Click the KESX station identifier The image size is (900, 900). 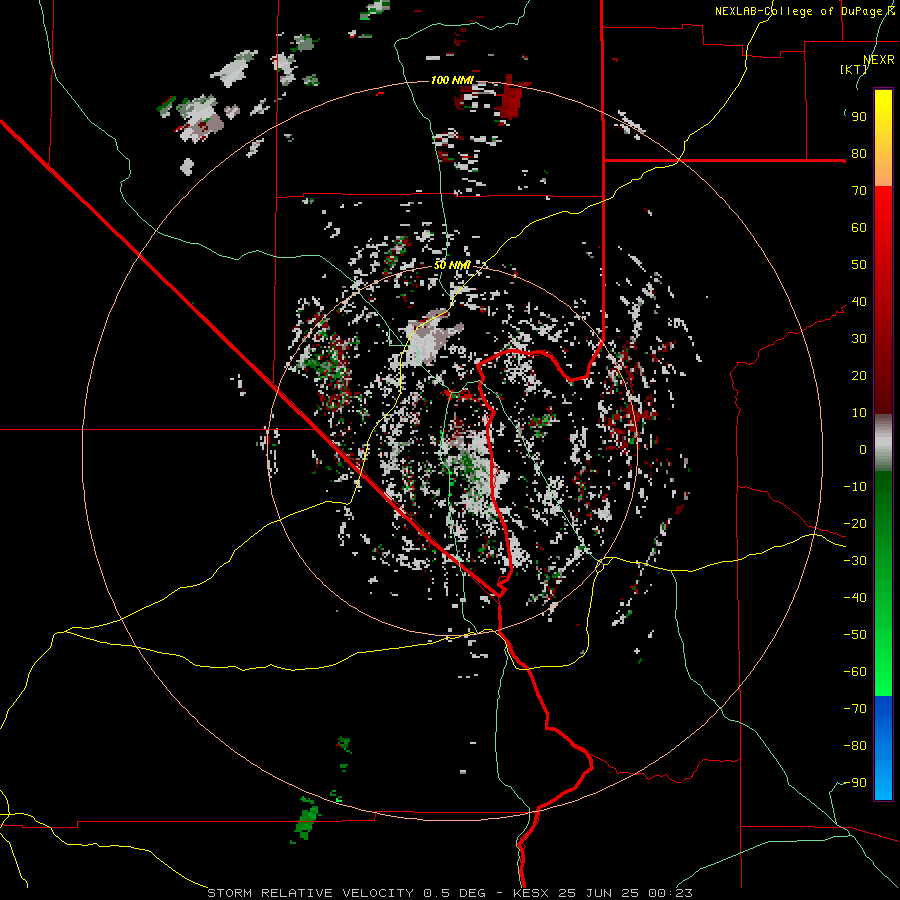(x=532, y=893)
